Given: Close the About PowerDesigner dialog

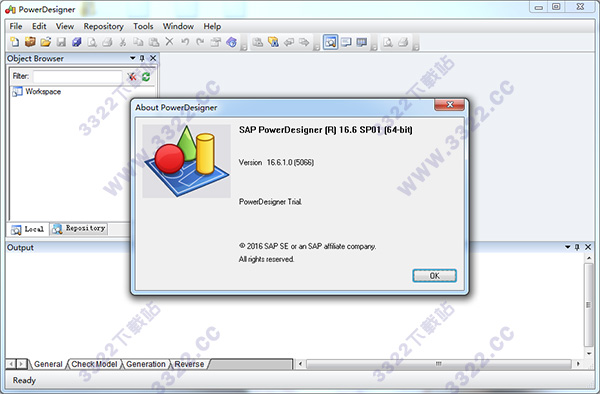Looking at the screenshot, I should click(x=450, y=104).
